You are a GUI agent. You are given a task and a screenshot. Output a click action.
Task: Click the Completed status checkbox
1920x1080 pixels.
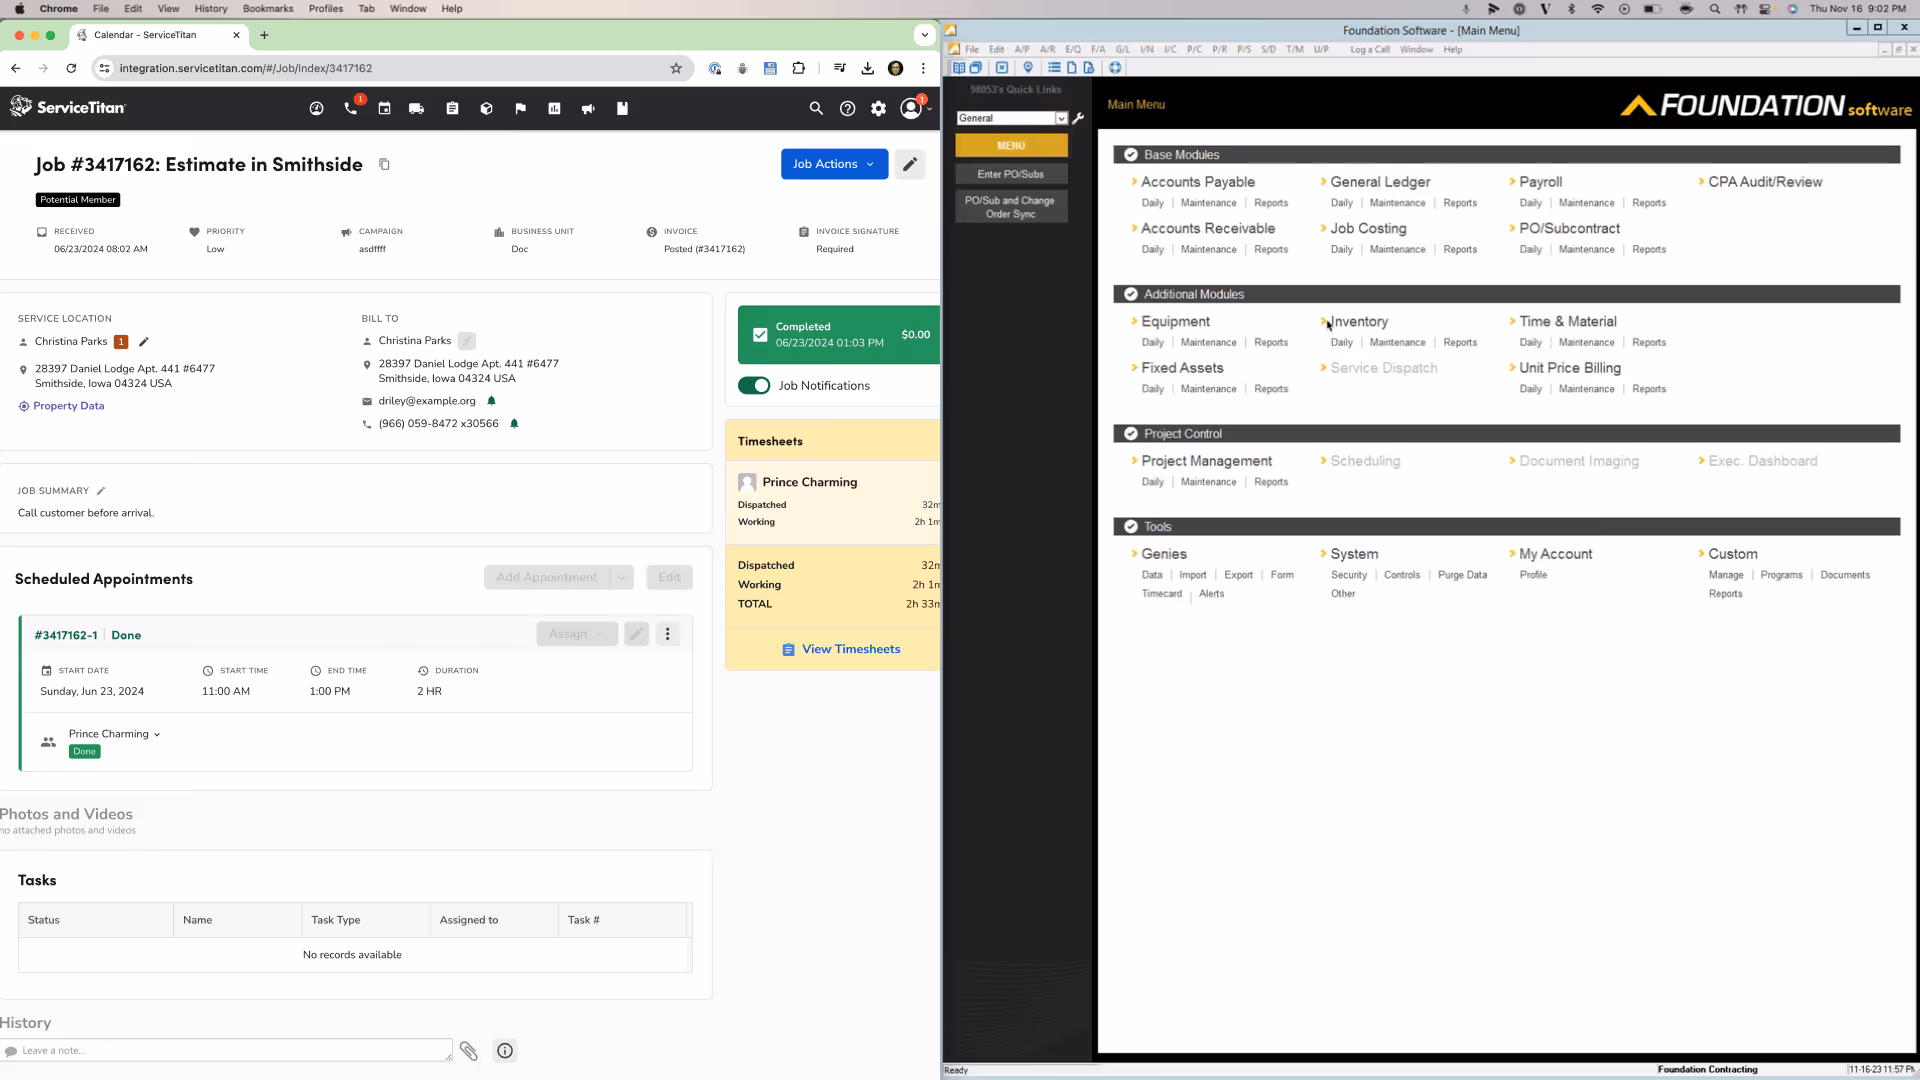pos(760,335)
